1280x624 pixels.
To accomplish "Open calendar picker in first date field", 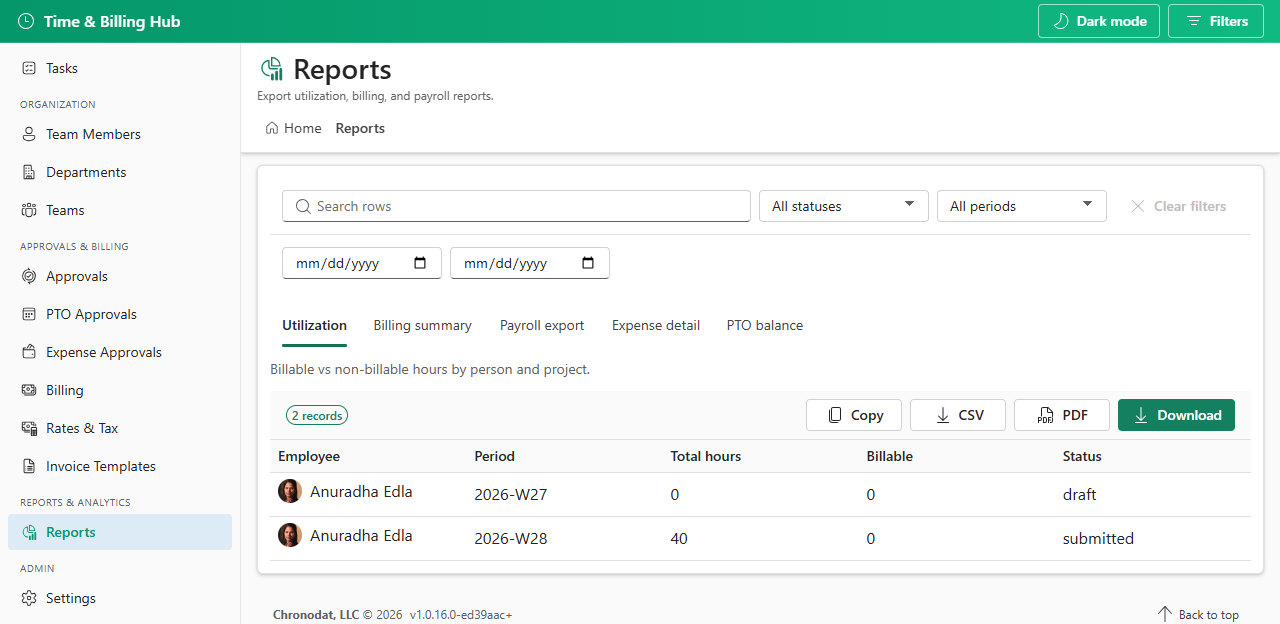I will (420, 263).
